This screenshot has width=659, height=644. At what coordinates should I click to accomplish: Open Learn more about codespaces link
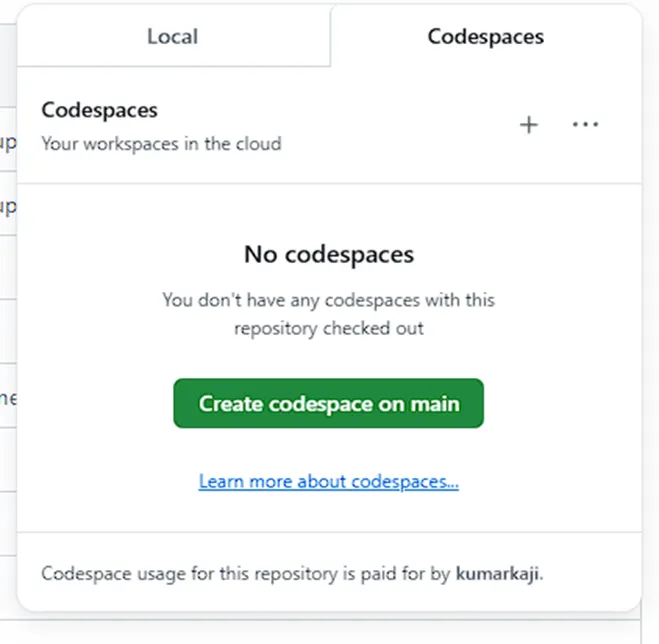[x=329, y=481]
